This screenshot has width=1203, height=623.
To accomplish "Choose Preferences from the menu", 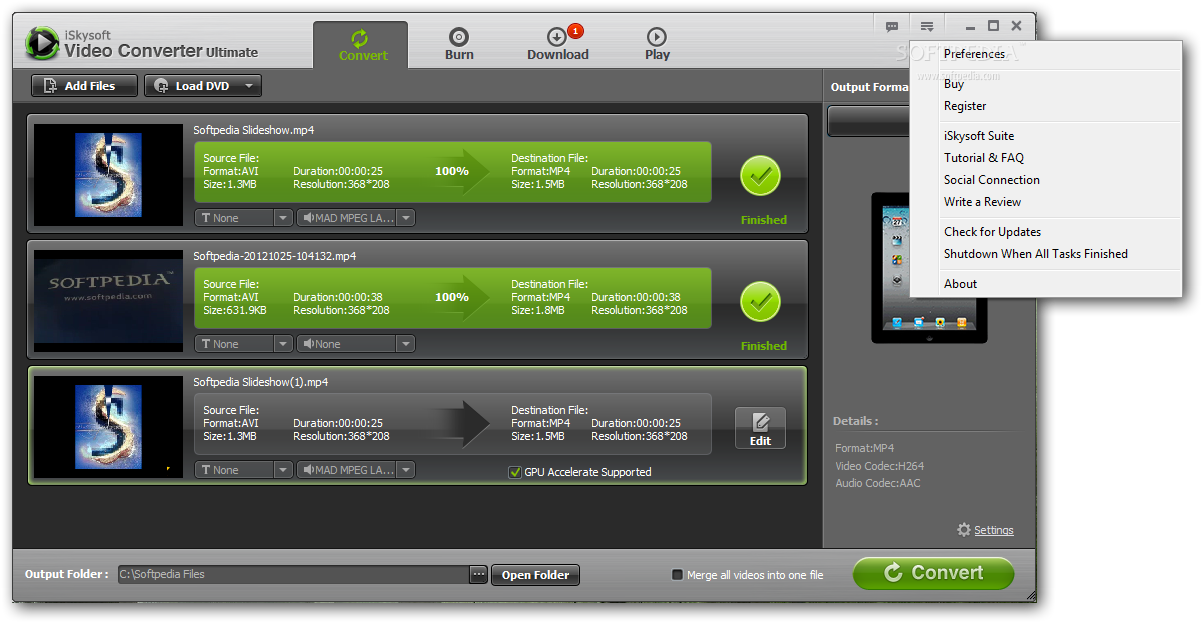I will coord(974,54).
